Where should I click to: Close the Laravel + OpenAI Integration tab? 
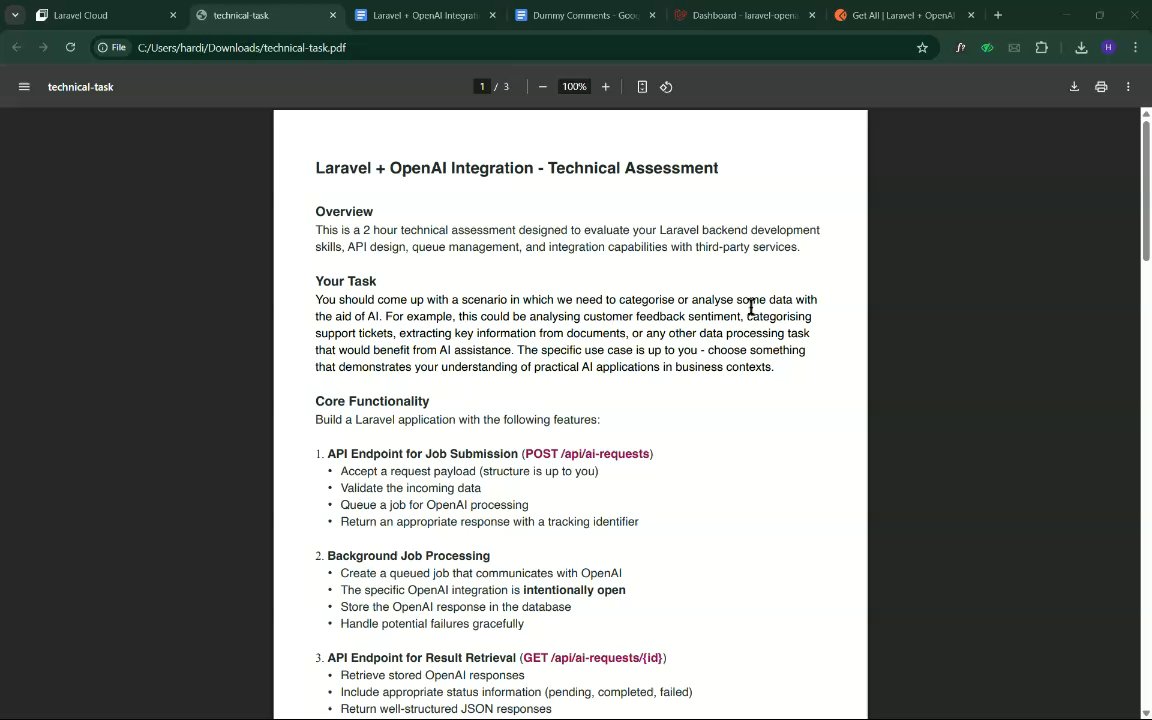point(492,15)
